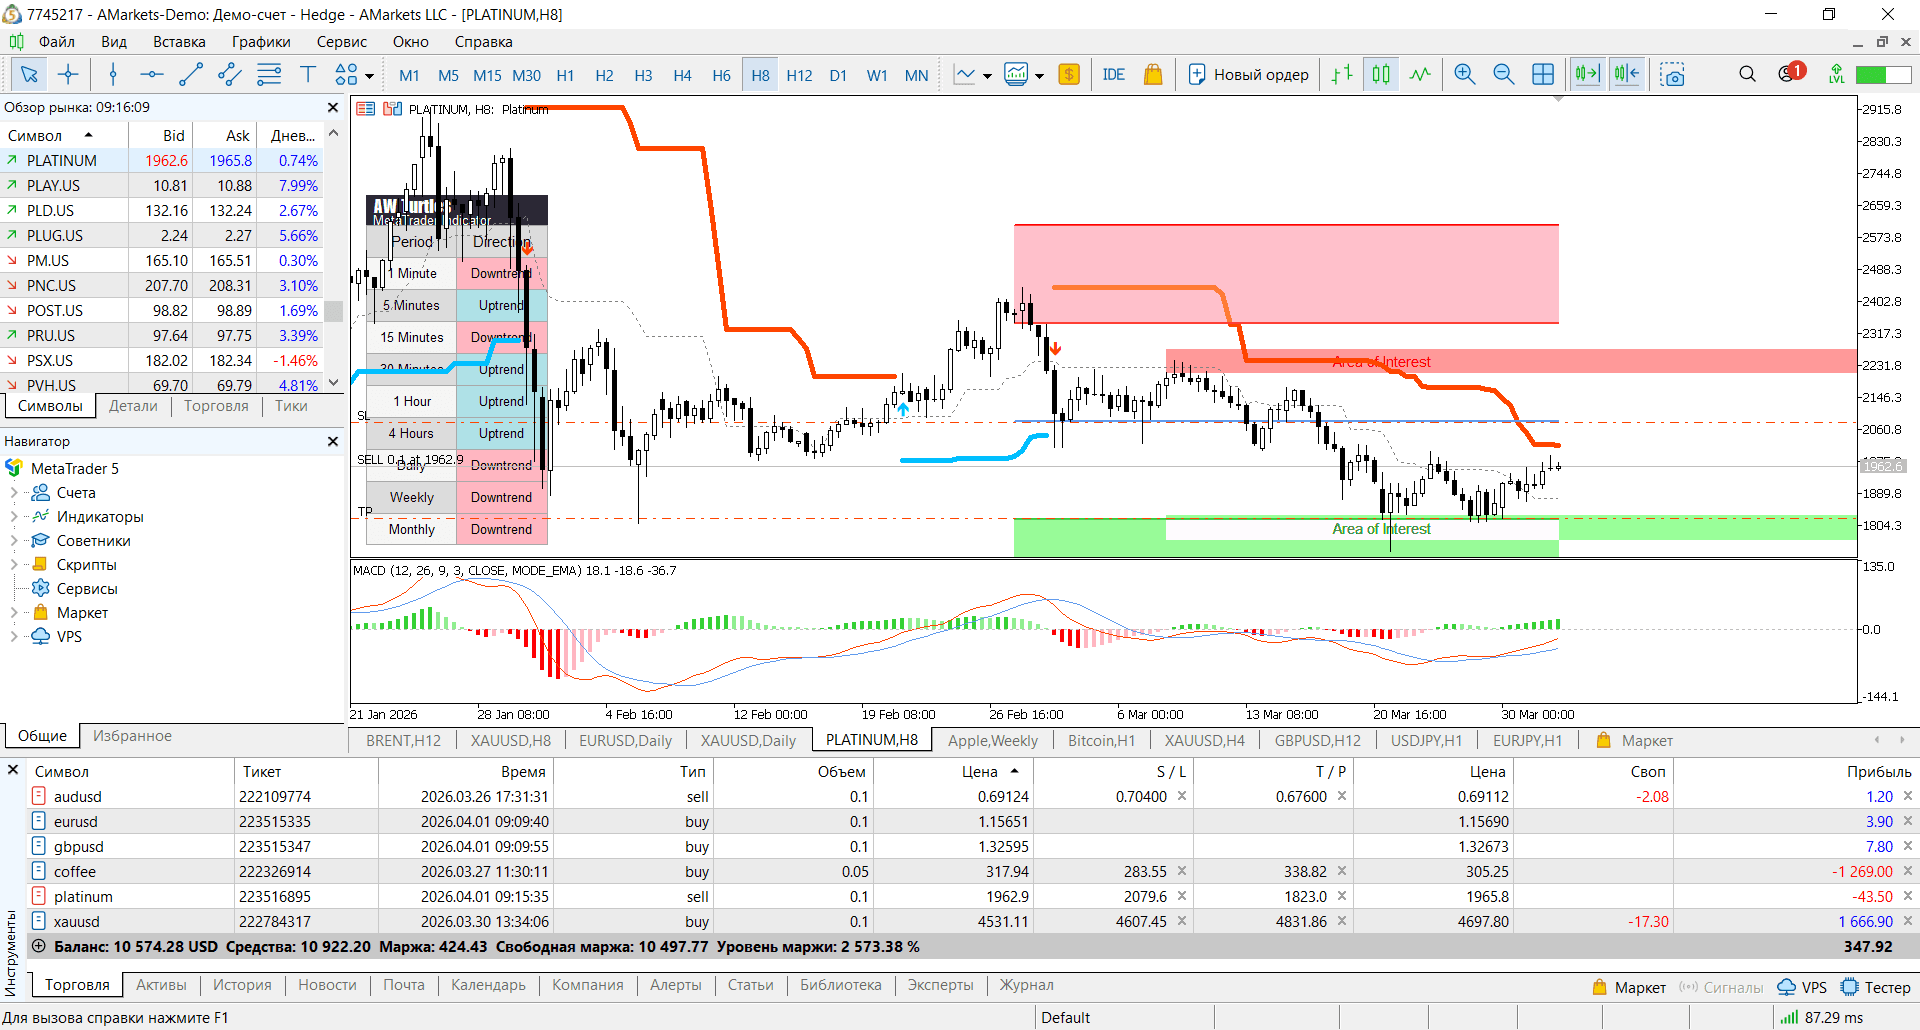Toggle chart auto-scroll to latest bar
The image size is (1920, 1030).
(1587, 75)
